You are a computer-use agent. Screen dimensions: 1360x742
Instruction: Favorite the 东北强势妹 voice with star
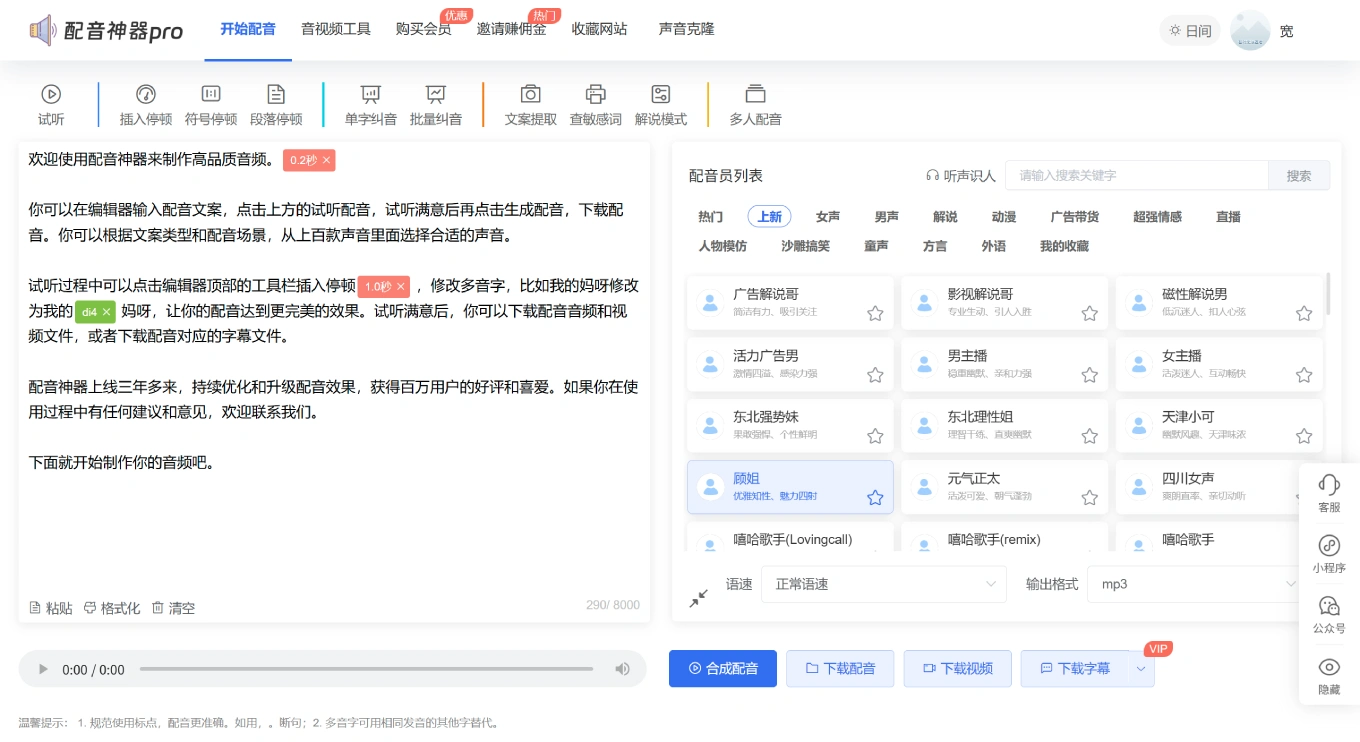coord(875,436)
